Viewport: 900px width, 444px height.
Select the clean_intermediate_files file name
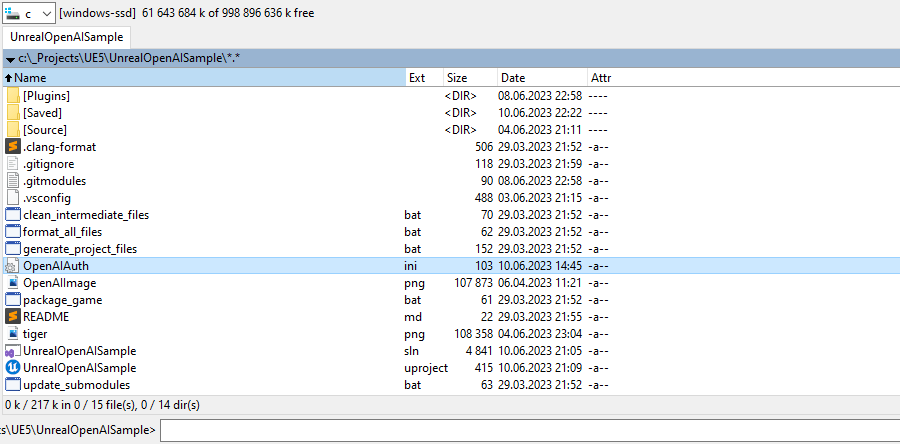[86, 215]
